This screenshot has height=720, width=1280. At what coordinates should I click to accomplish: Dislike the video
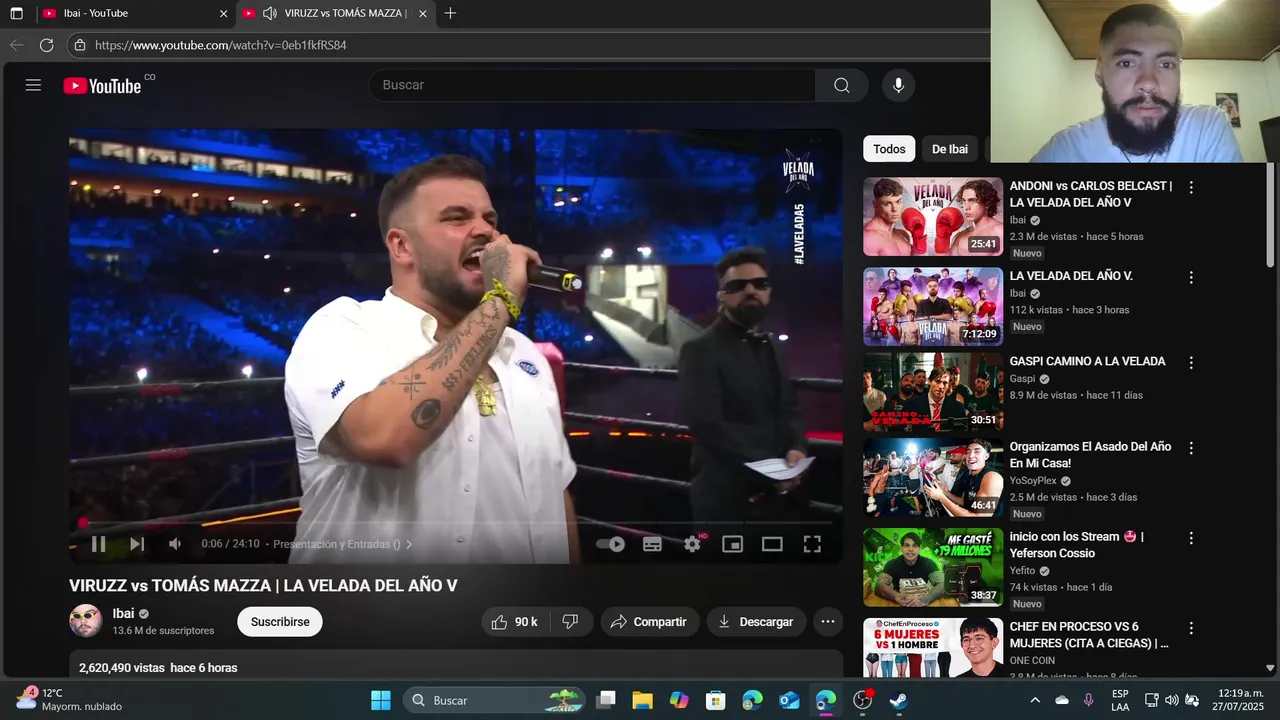tap(570, 622)
